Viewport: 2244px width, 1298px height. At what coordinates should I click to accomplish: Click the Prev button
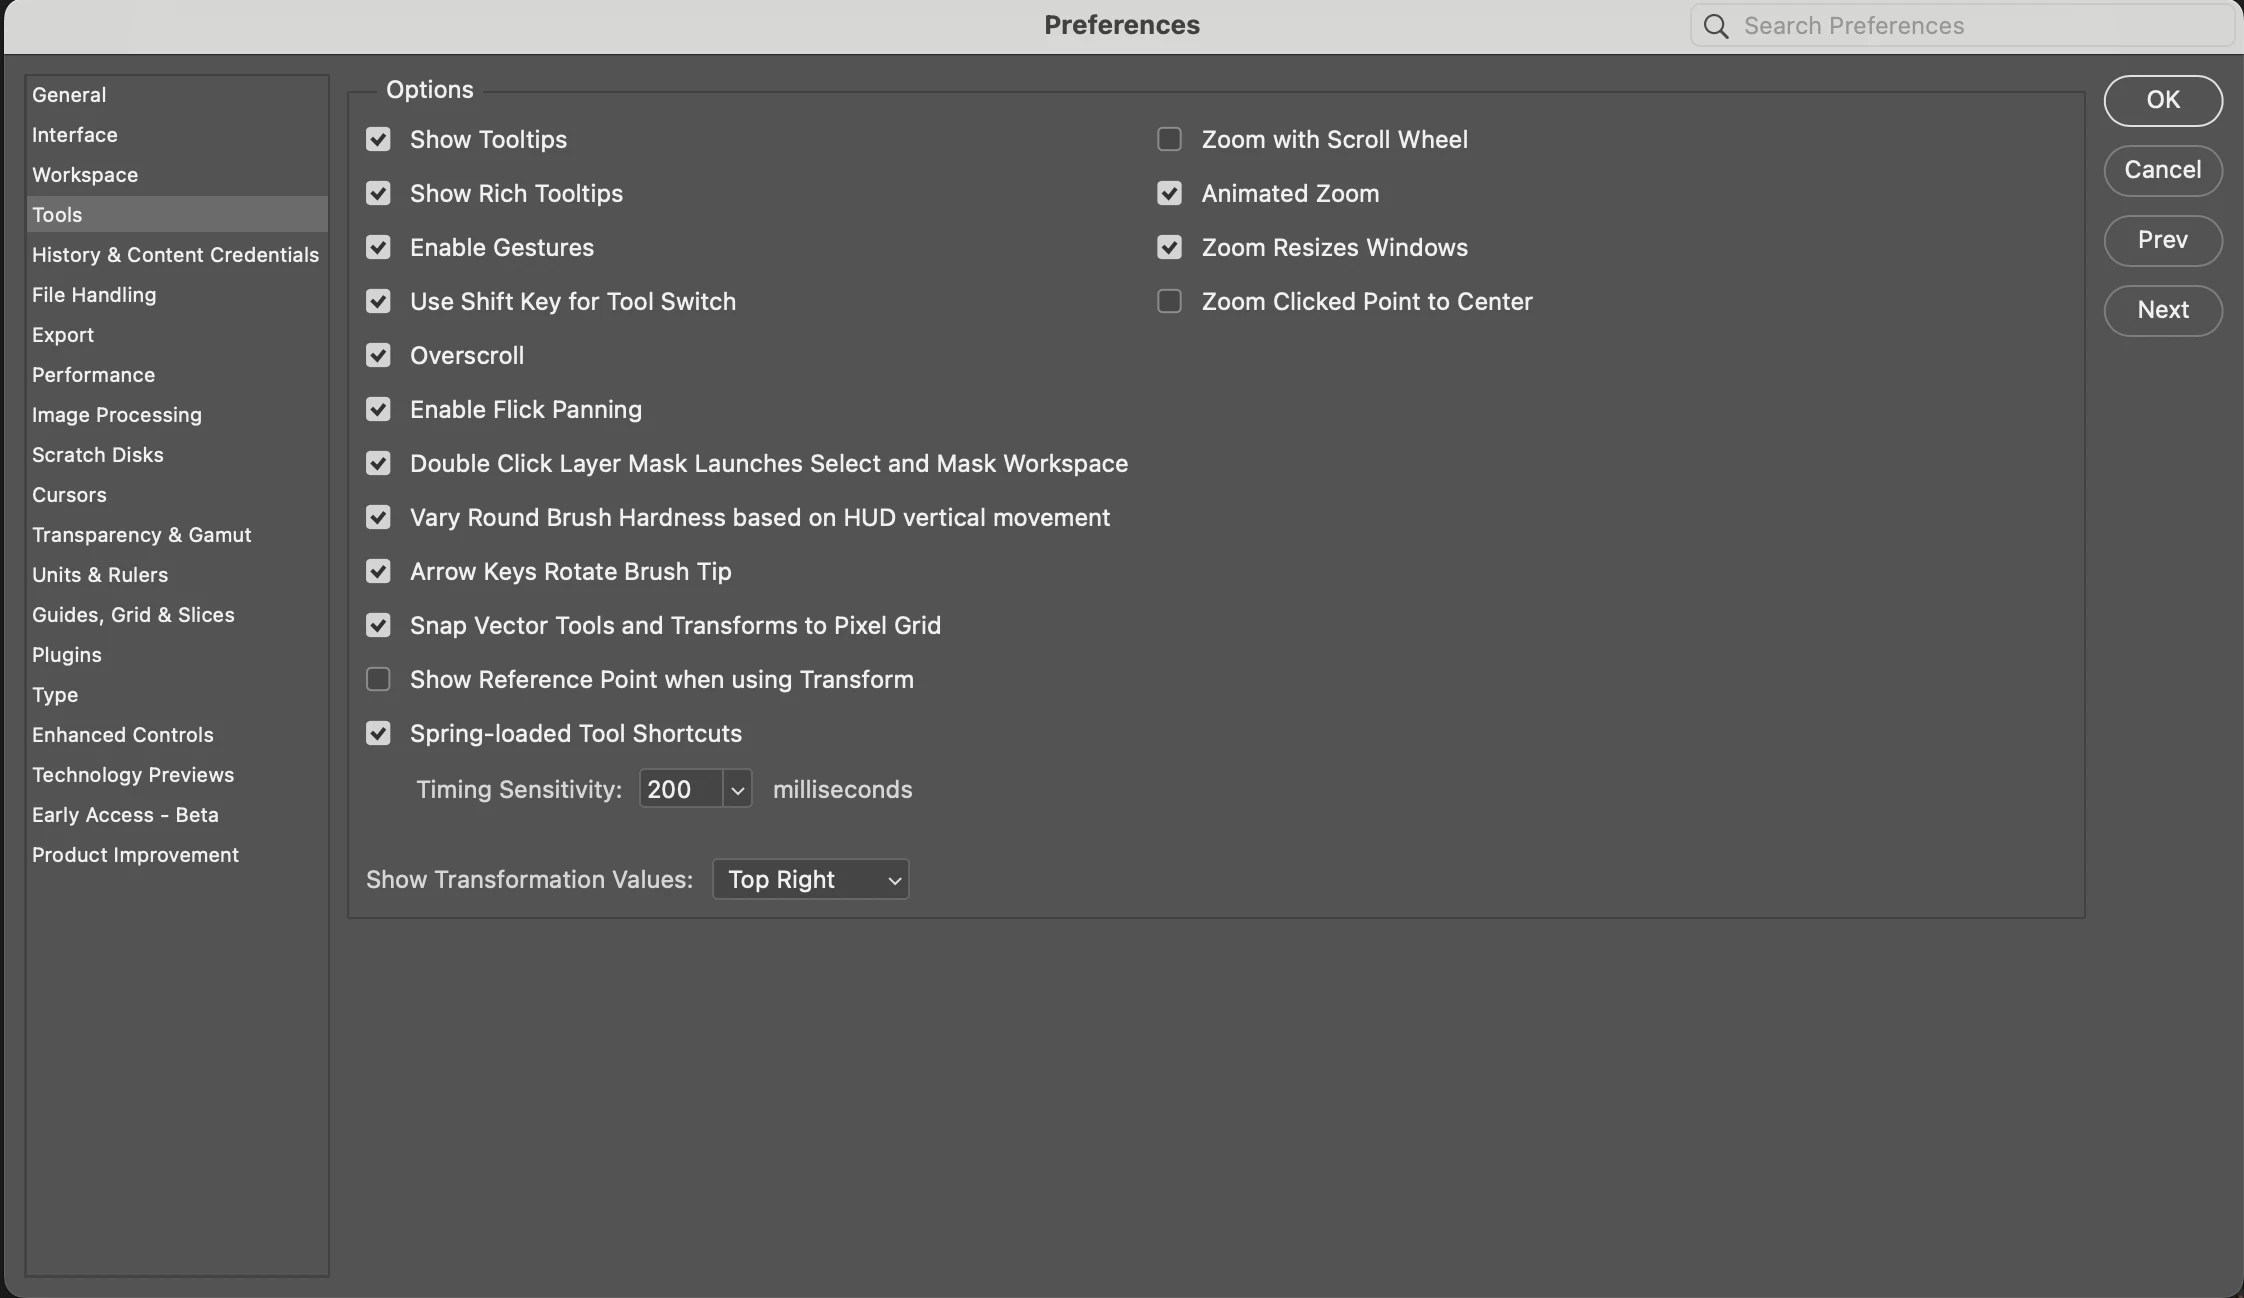(x=2162, y=240)
